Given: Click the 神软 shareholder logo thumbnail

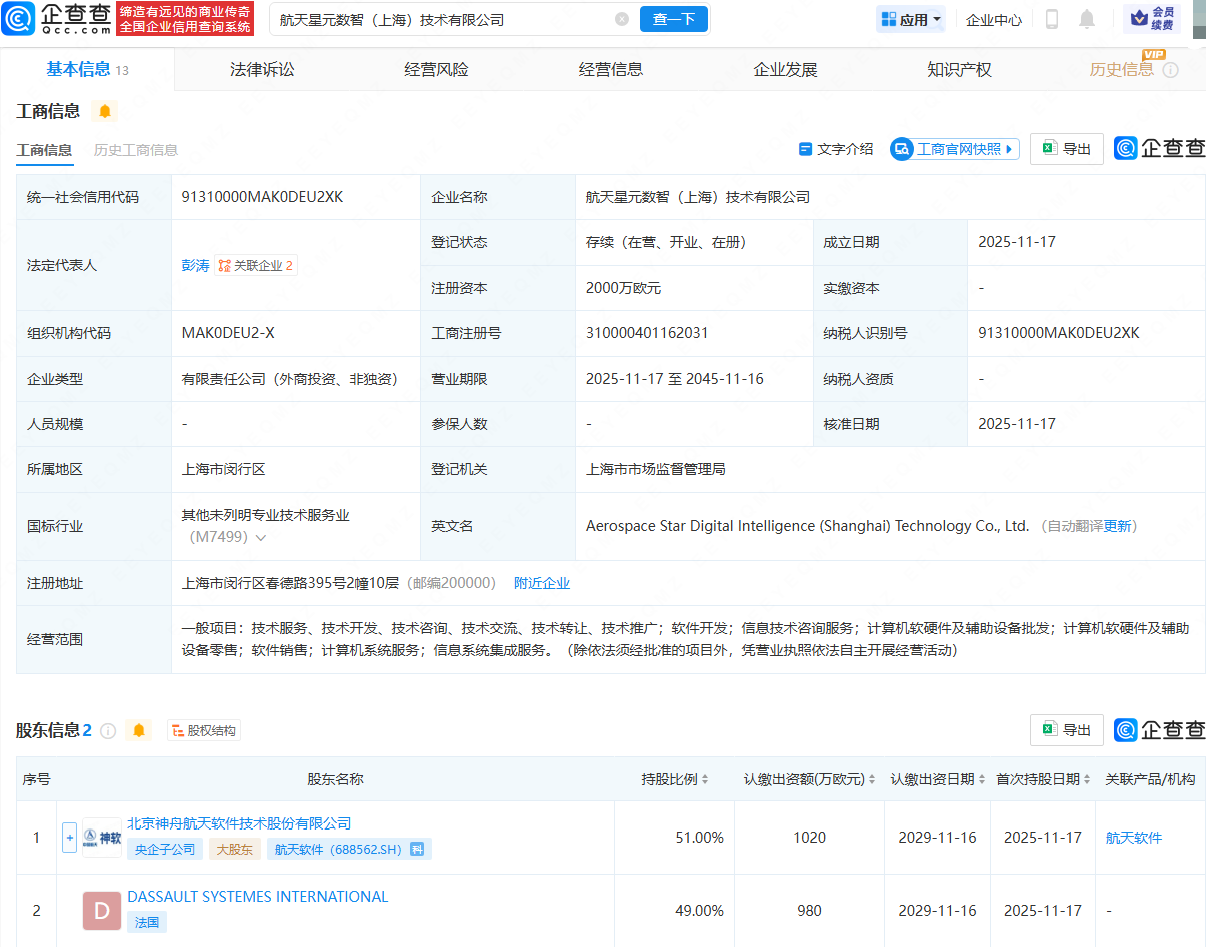Looking at the screenshot, I should 102,837.
